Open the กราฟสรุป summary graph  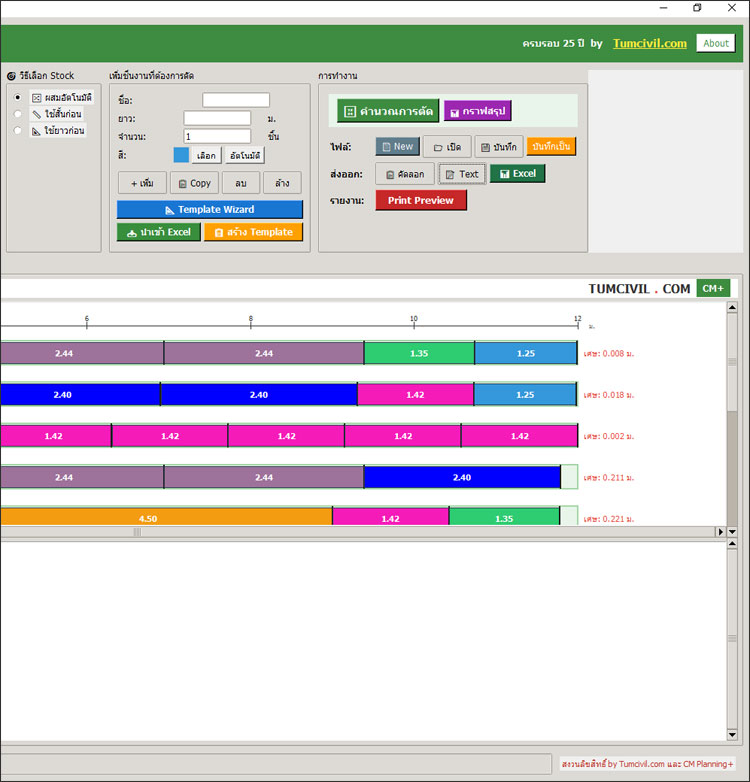tap(477, 111)
